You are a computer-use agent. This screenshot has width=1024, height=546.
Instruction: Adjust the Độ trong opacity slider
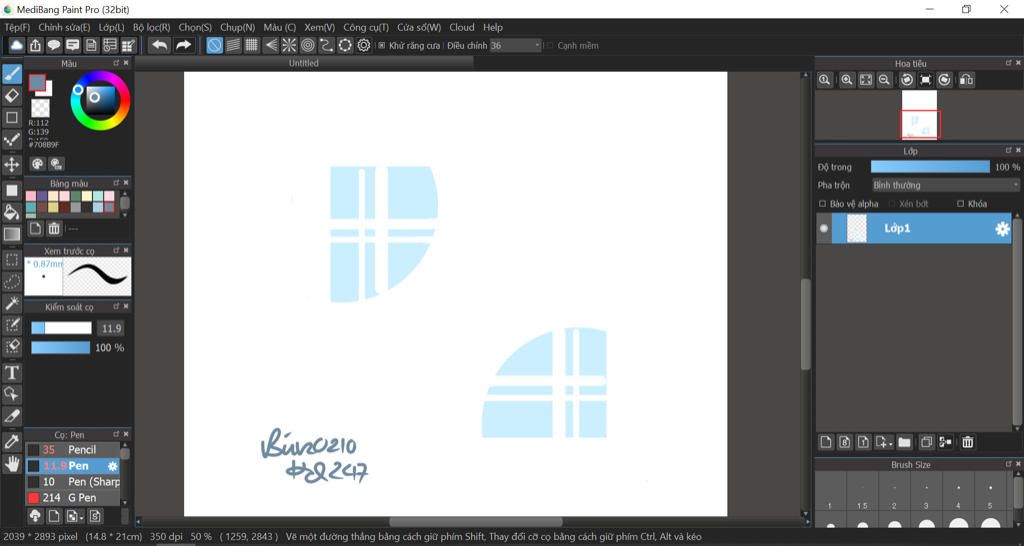click(x=930, y=167)
